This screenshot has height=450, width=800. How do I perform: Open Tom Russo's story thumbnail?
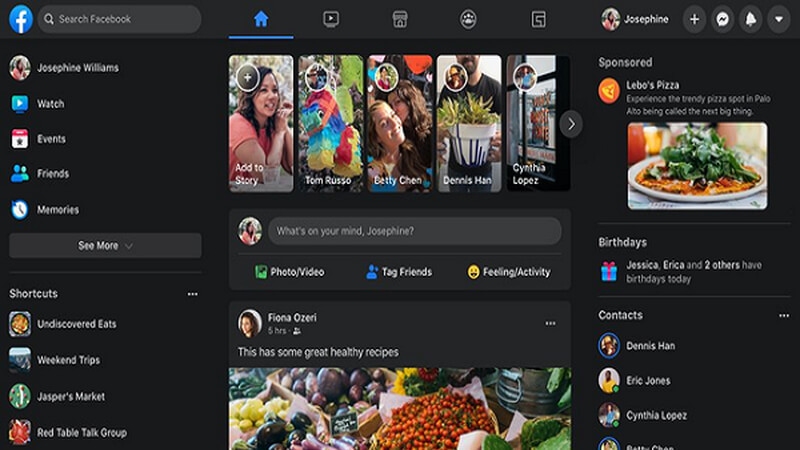(330, 123)
